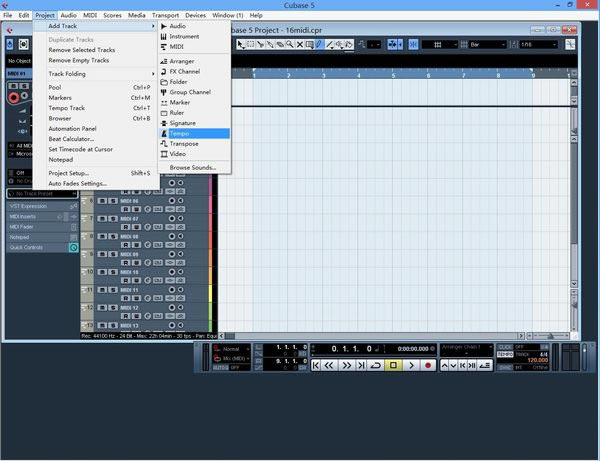600x461 pixels.
Task: Click the Folder track icon in submenu
Action: click(163, 82)
